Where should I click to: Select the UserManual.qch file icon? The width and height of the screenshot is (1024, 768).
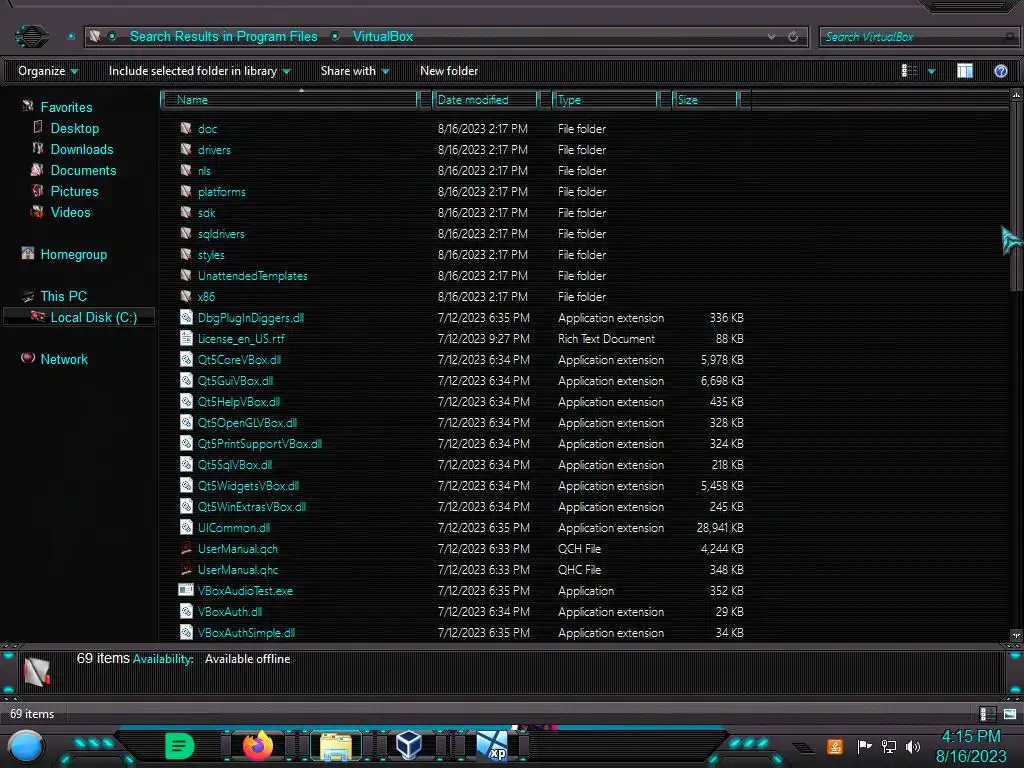(x=186, y=549)
